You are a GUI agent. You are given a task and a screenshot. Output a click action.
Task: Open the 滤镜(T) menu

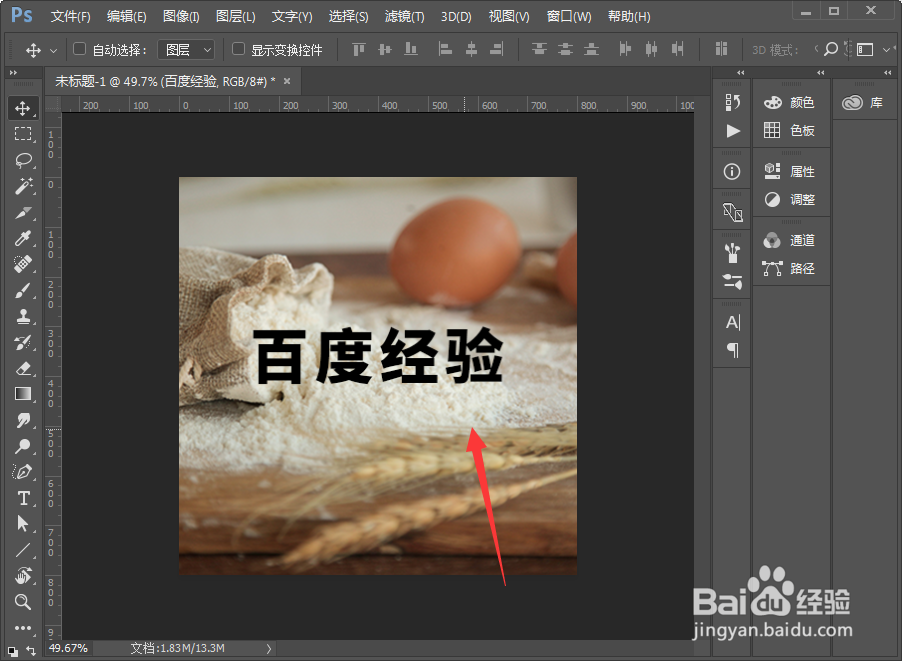(405, 16)
